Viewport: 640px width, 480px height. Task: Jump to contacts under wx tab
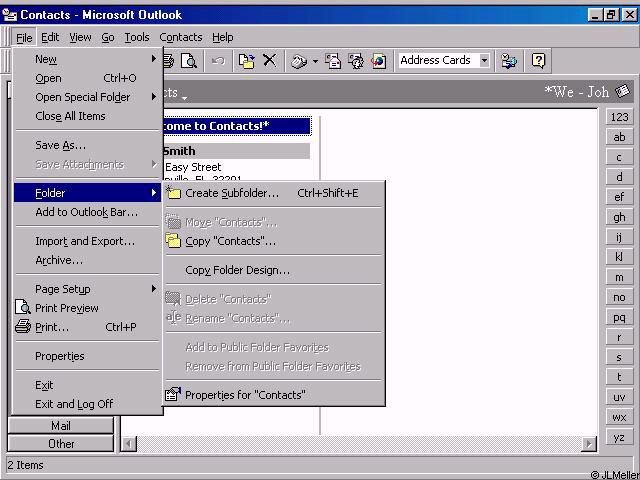coord(619,417)
